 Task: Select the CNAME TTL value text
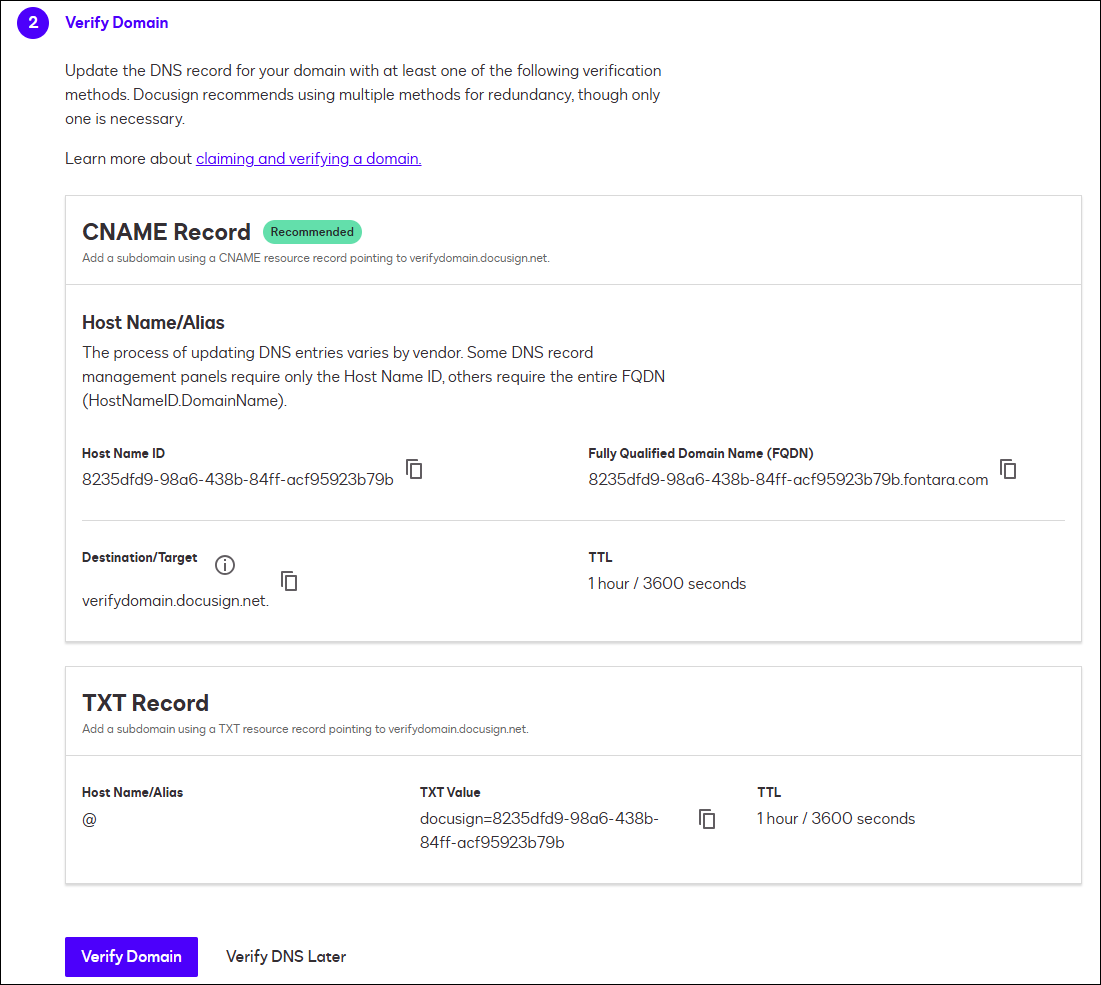668,582
